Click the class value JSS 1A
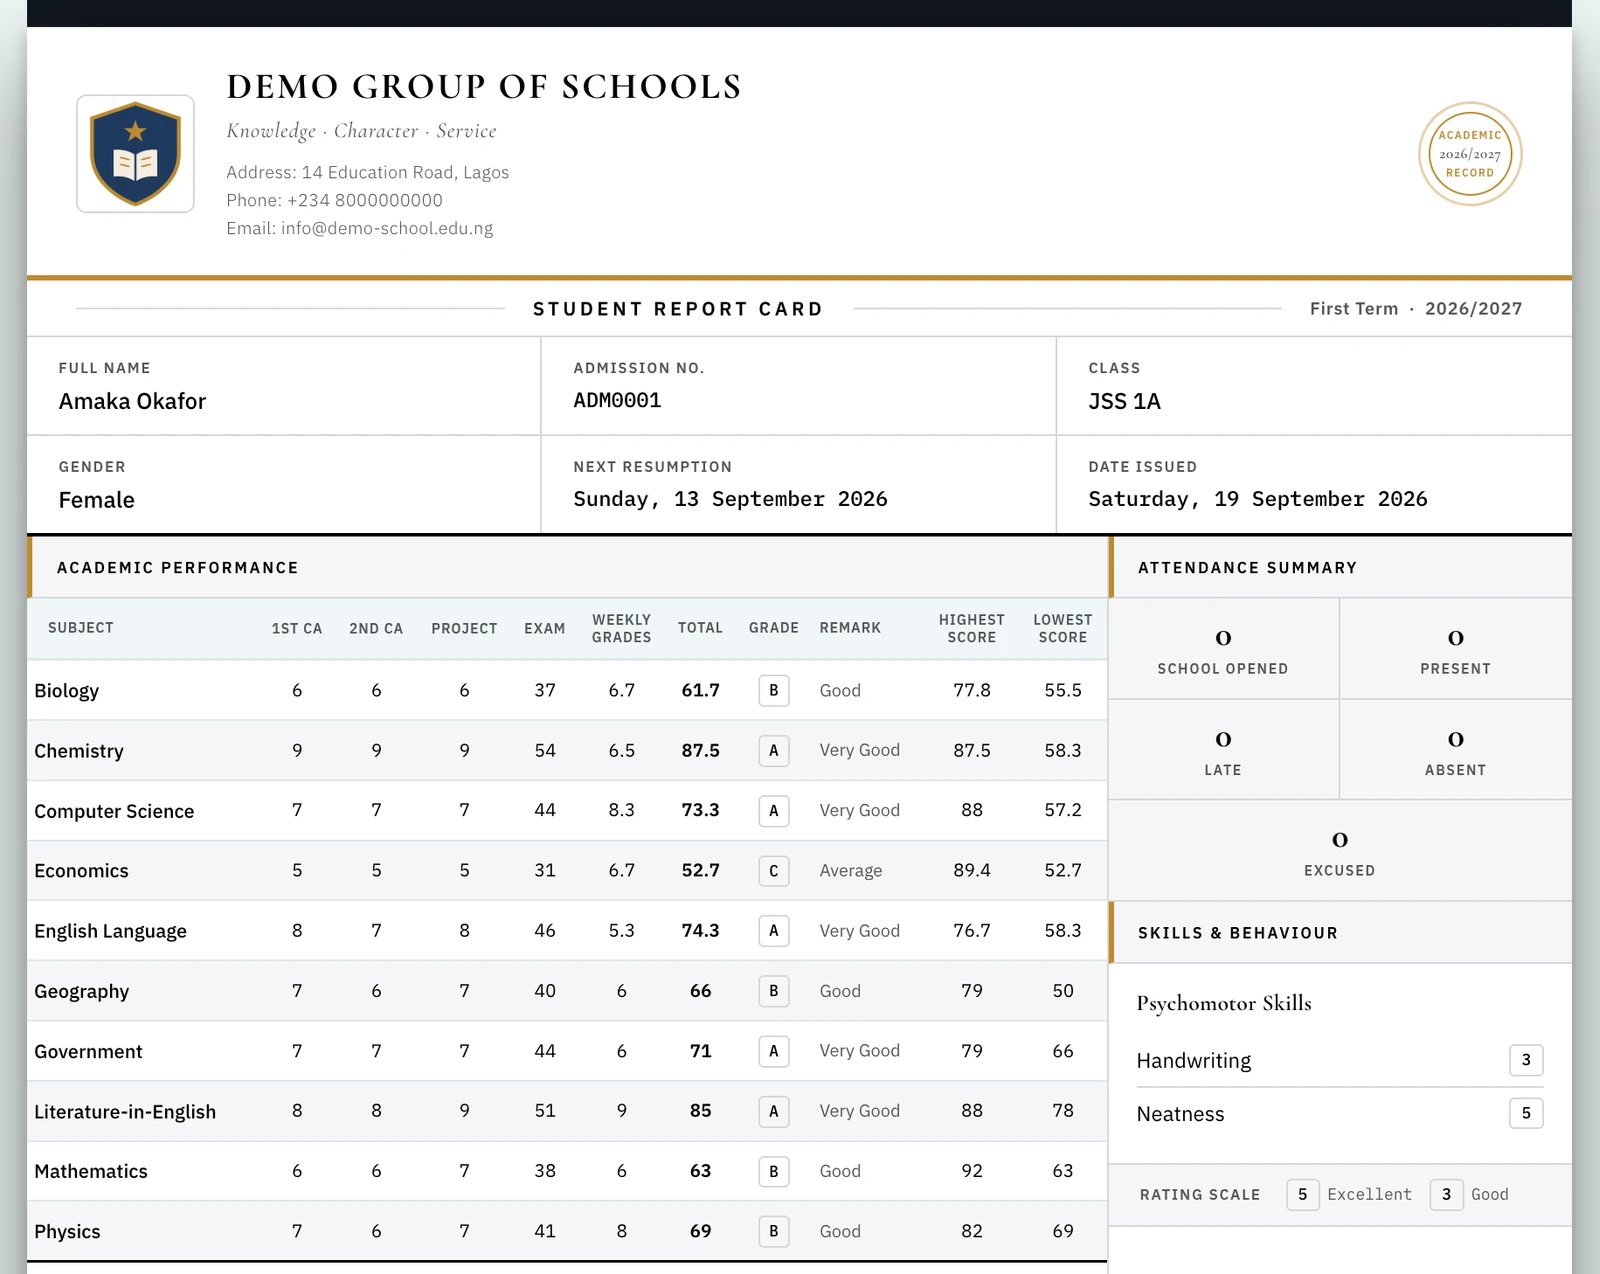 coord(1124,401)
